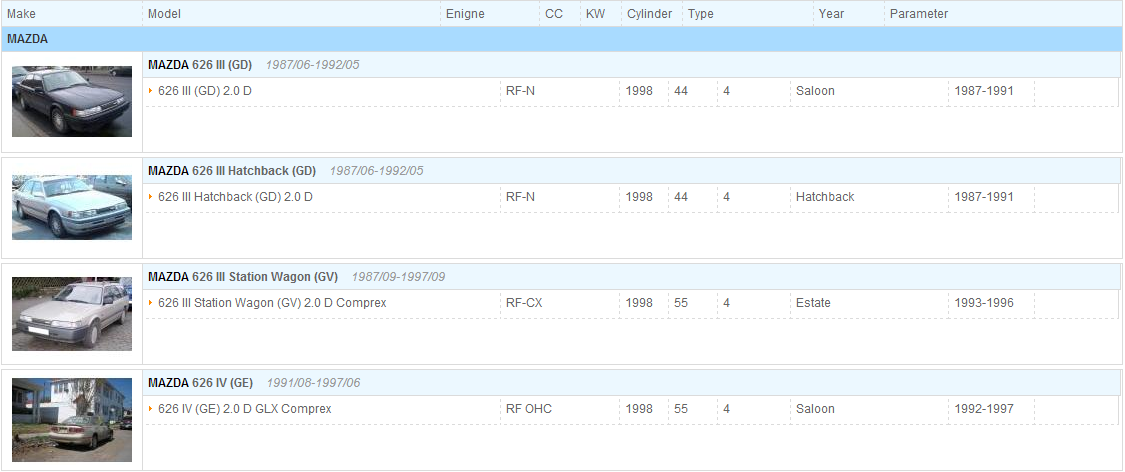Open the light blue 626 III Hatchback photo
Image resolution: width=1125 pixels, height=472 pixels.
[72, 207]
